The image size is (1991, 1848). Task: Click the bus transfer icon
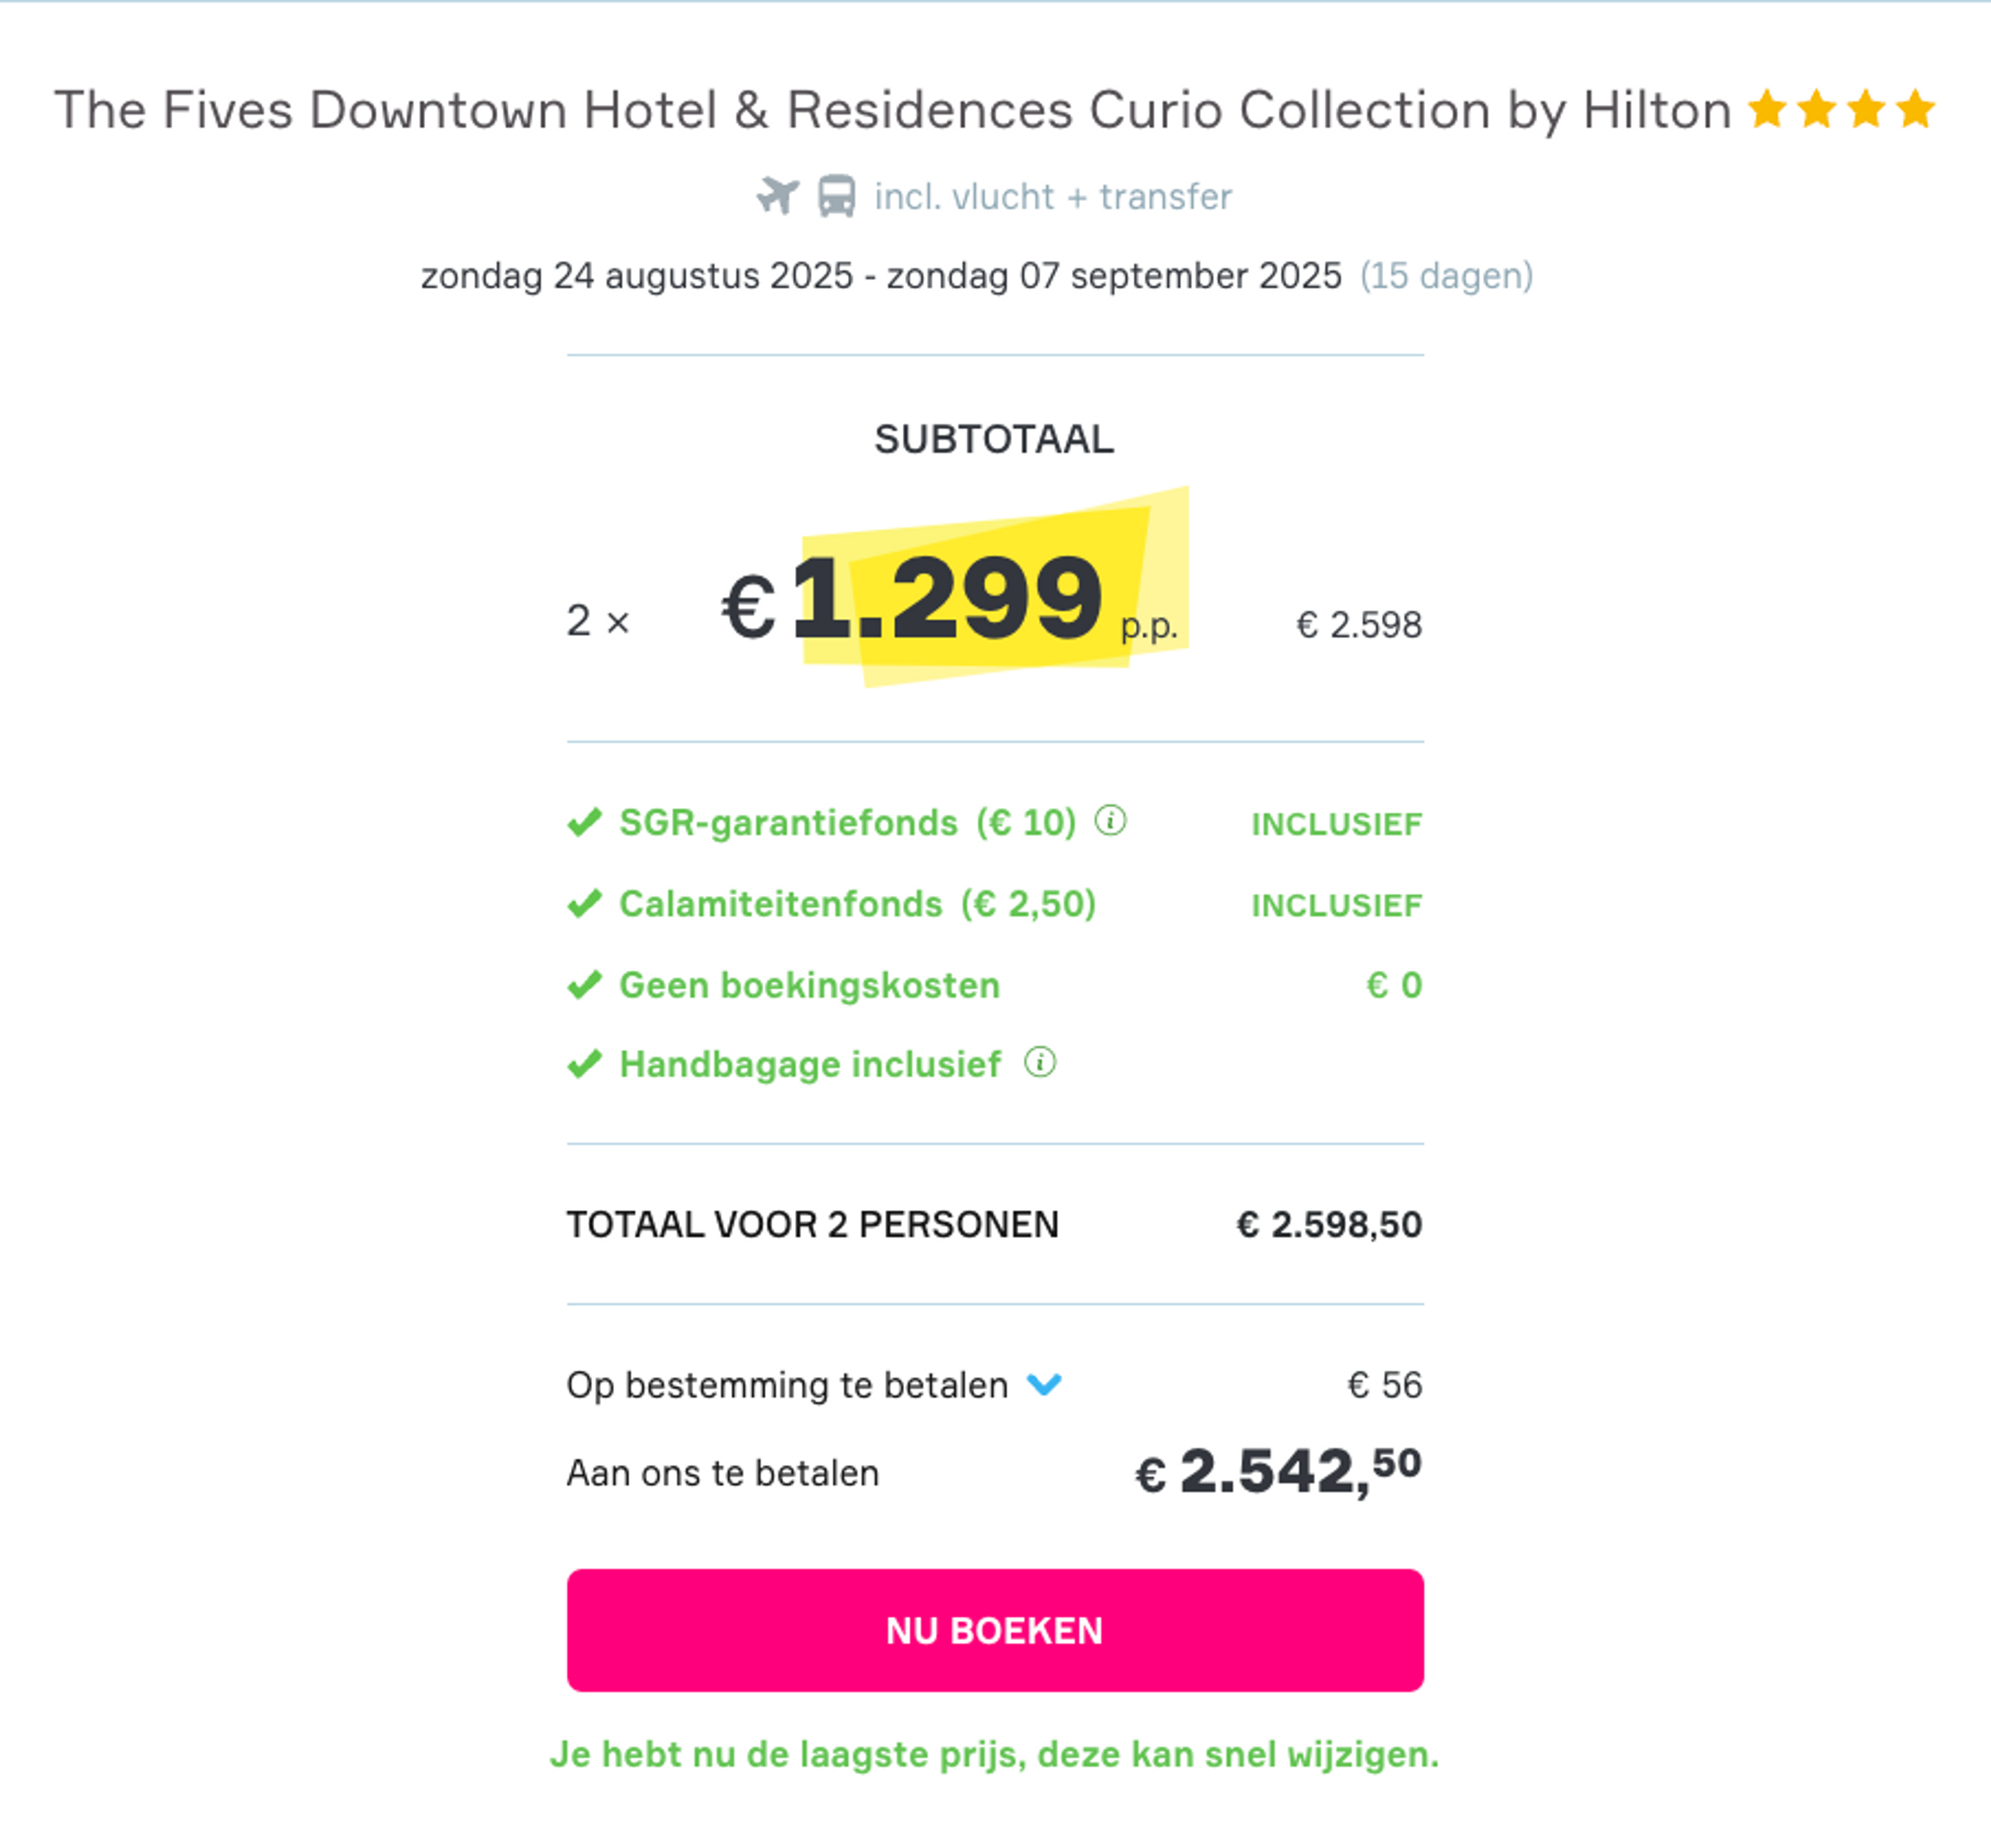coord(836,196)
